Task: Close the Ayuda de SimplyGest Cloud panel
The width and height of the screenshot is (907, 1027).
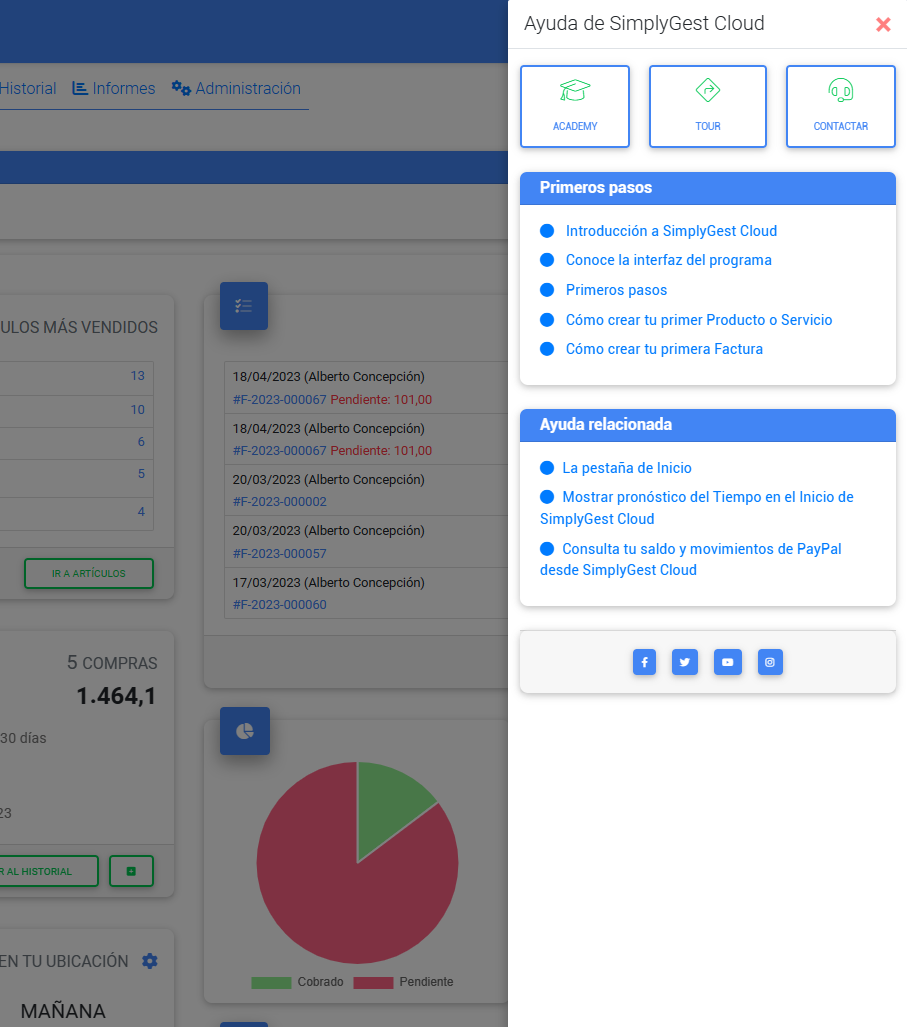Action: pos(883,24)
